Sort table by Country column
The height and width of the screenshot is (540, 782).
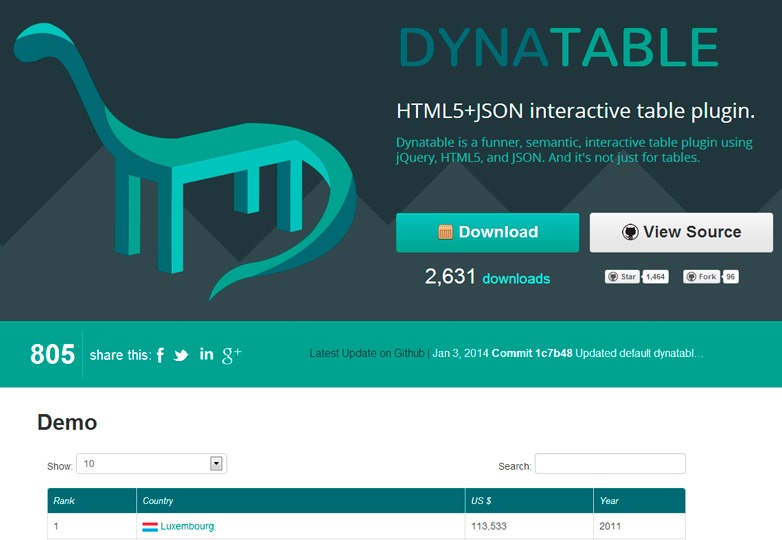158,500
